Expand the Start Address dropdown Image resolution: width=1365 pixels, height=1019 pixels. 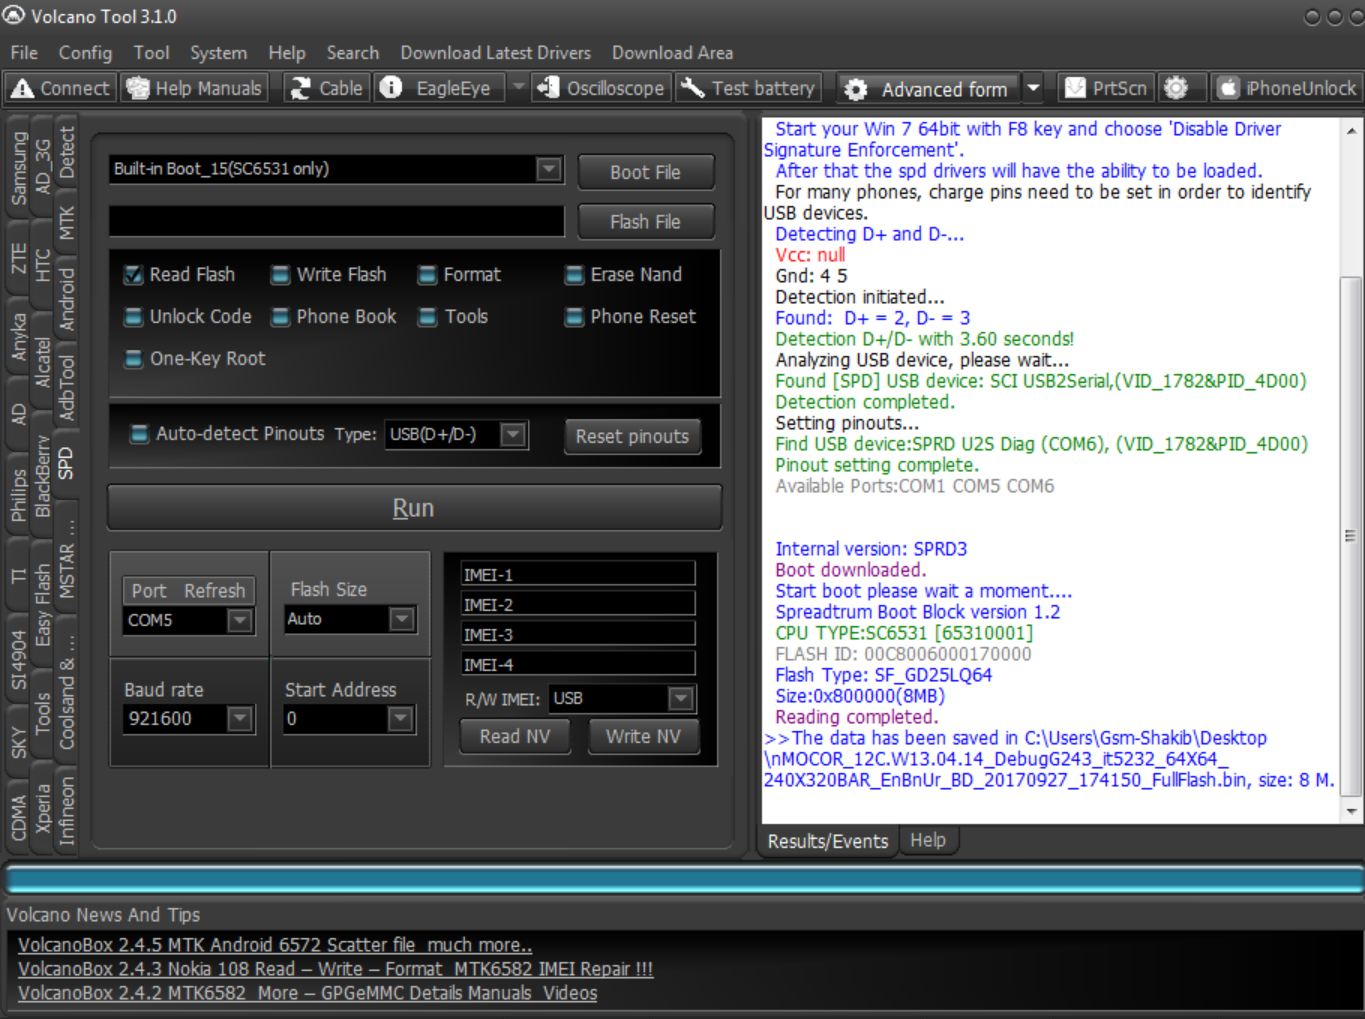coord(400,718)
